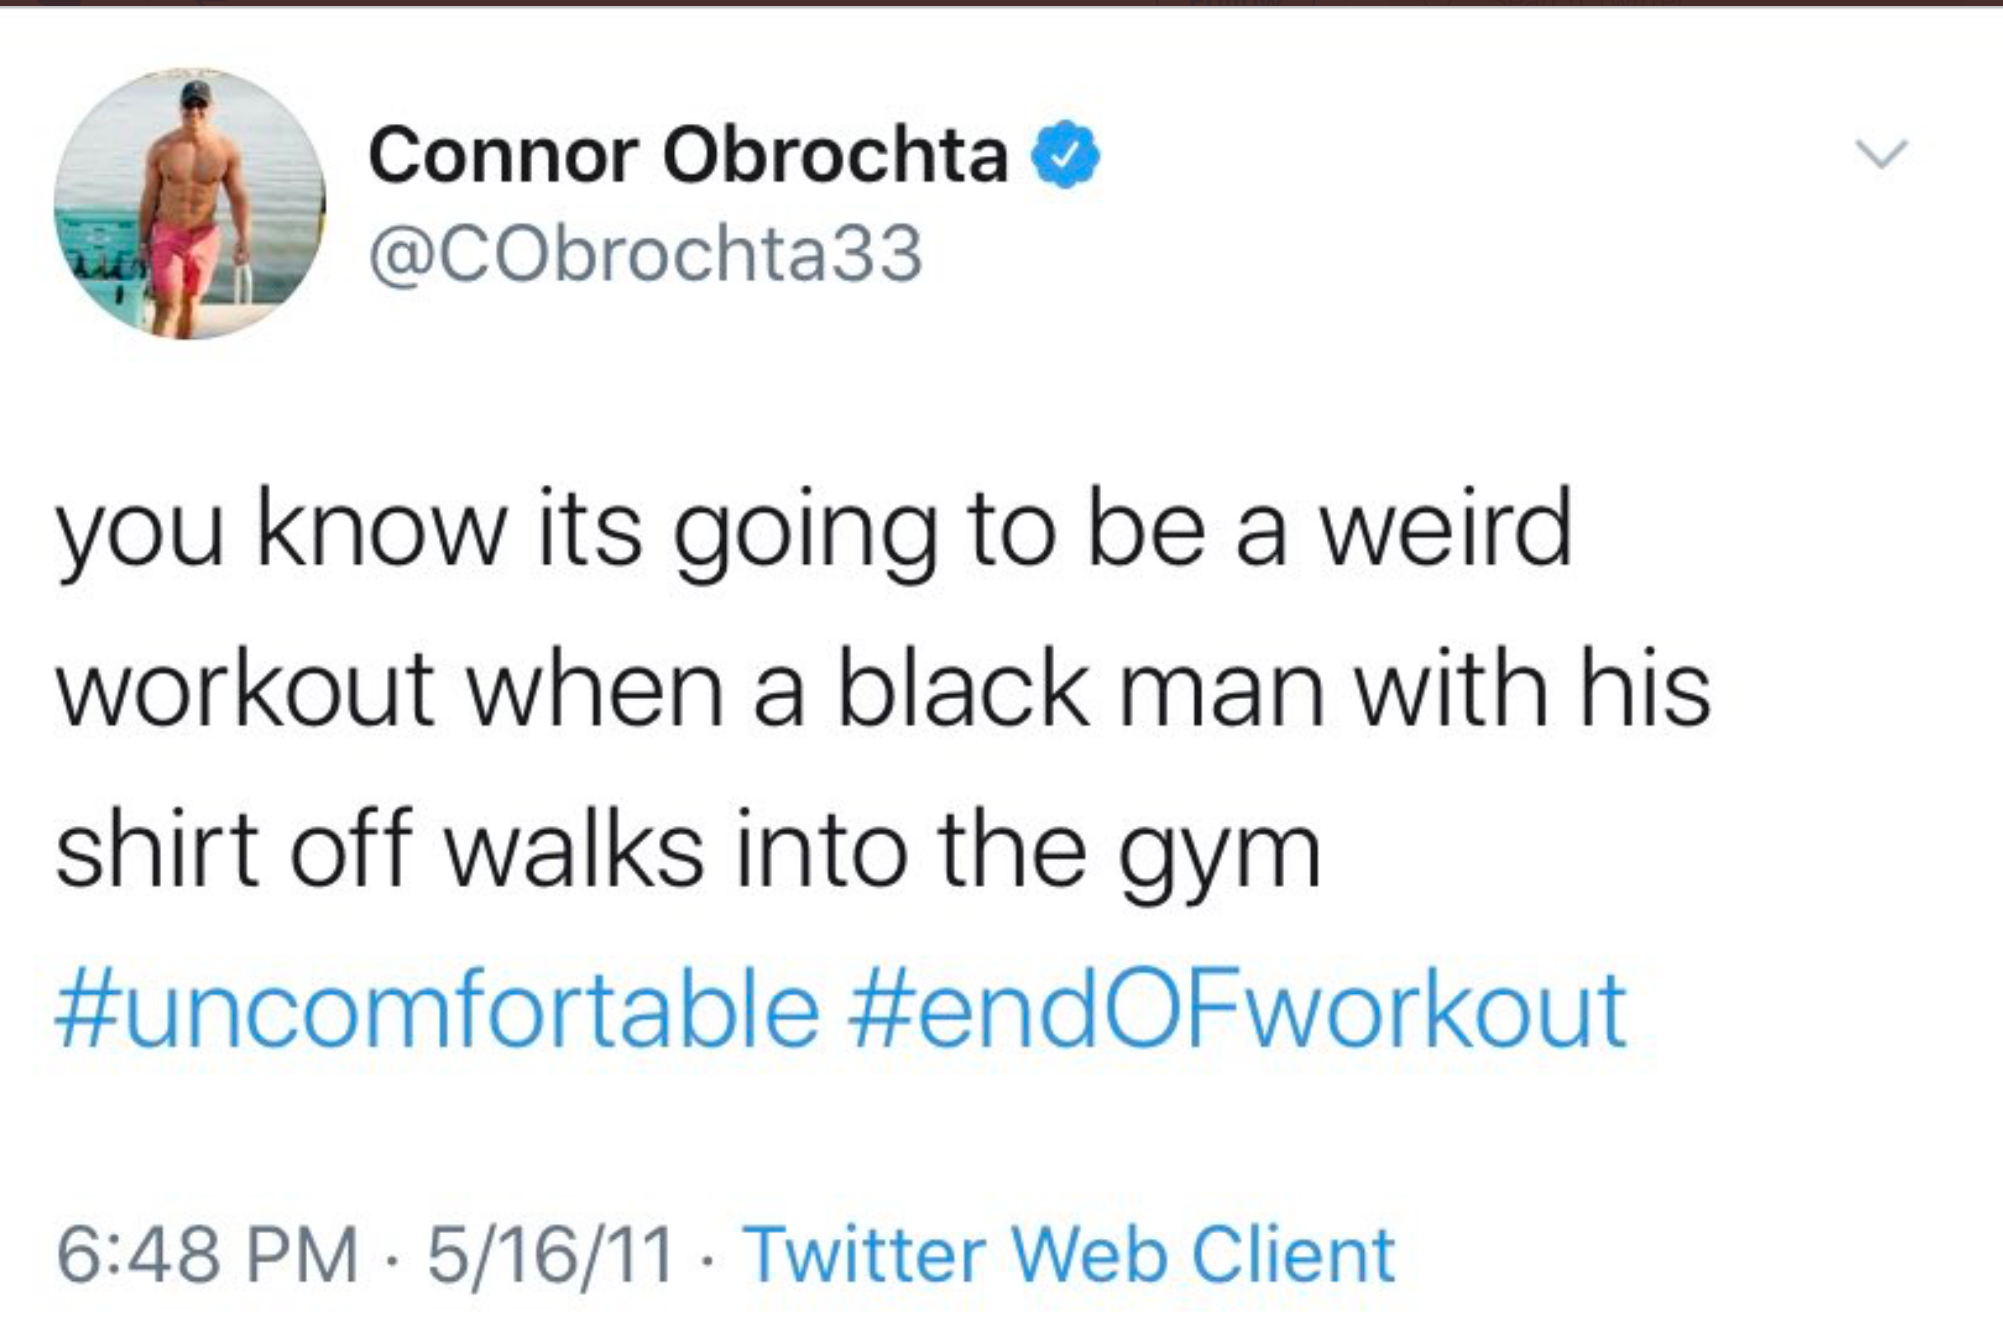The height and width of the screenshot is (1341, 2003).
Task: Click the 6:48 PM timestamp
Action: pyautogui.click(x=207, y=1254)
